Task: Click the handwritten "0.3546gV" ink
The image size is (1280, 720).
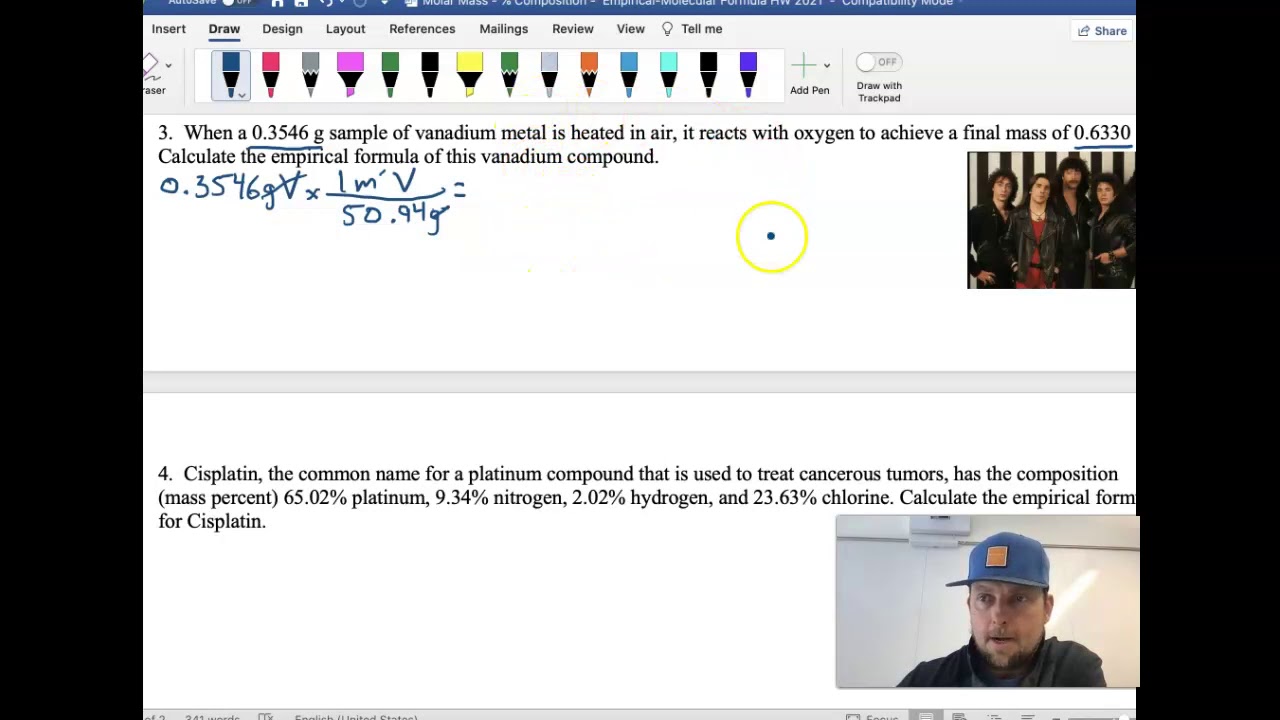Action: pyautogui.click(x=231, y=189)
